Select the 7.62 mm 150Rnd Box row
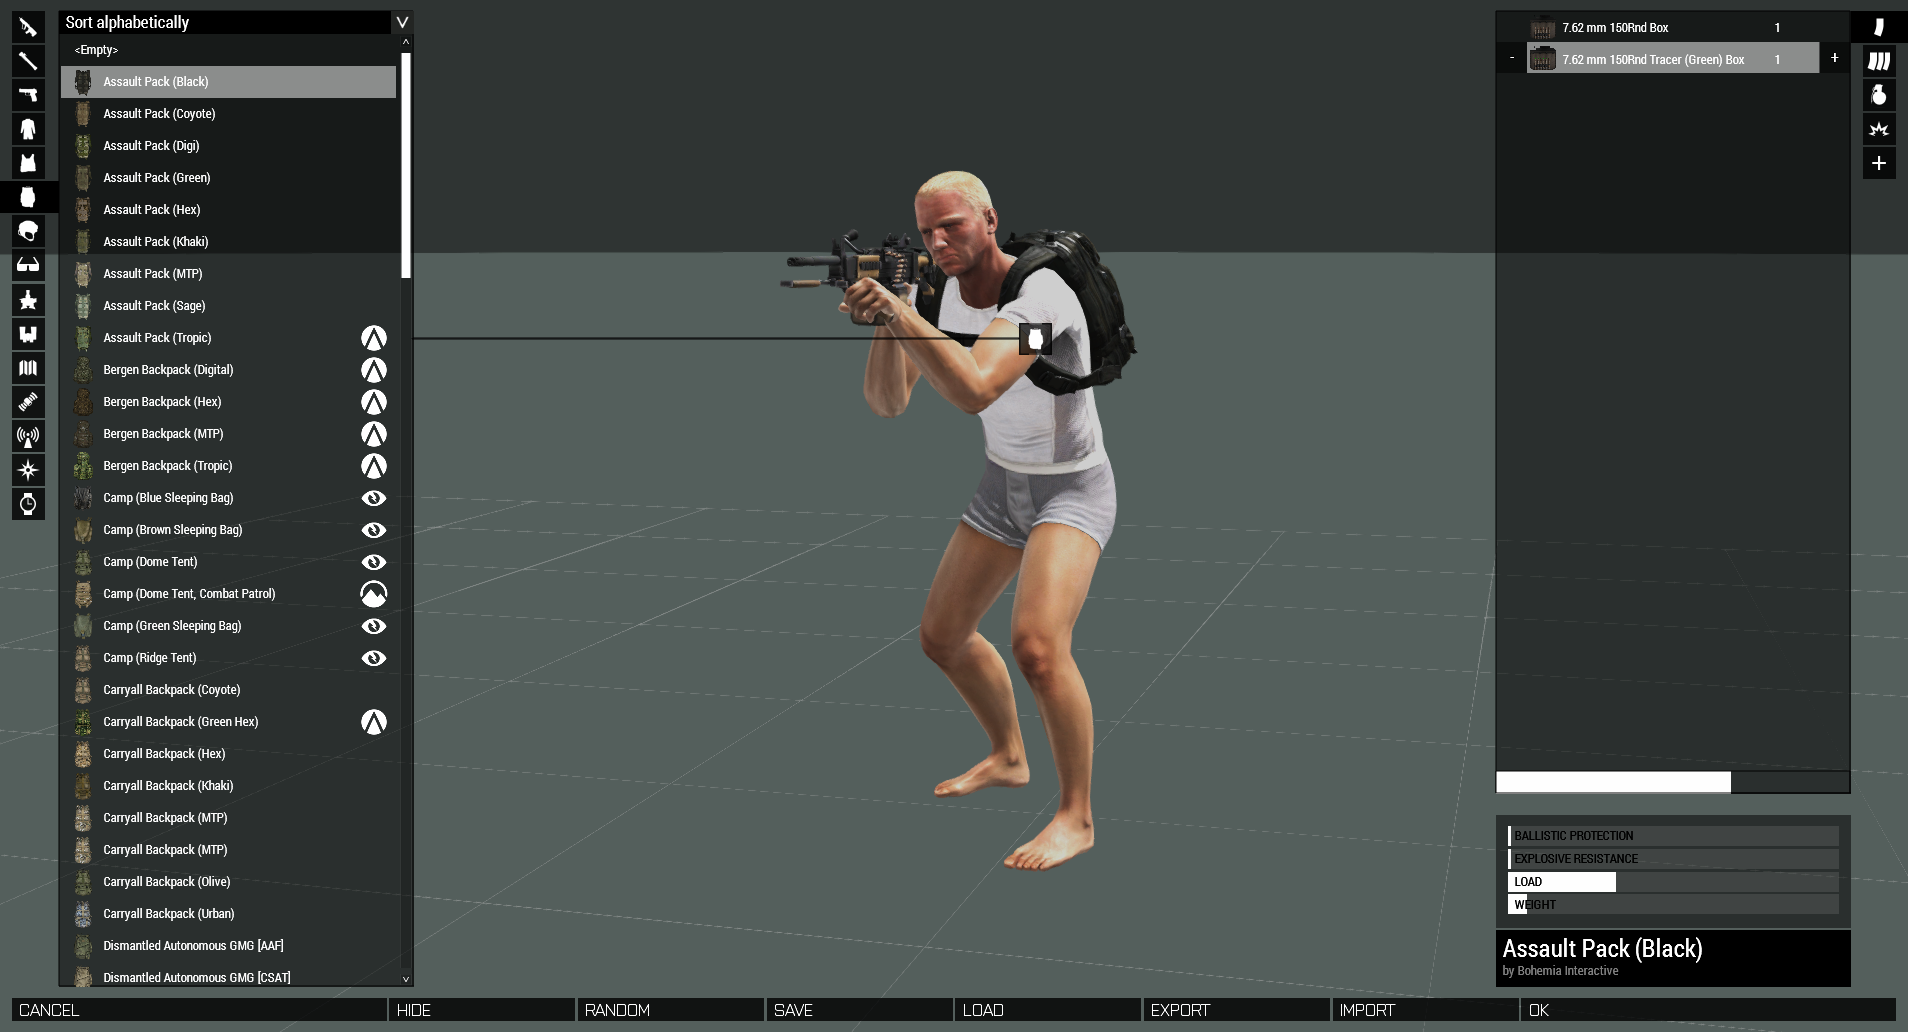The width and height of the screenshot is (1908, 1032). click(1673, 27)
